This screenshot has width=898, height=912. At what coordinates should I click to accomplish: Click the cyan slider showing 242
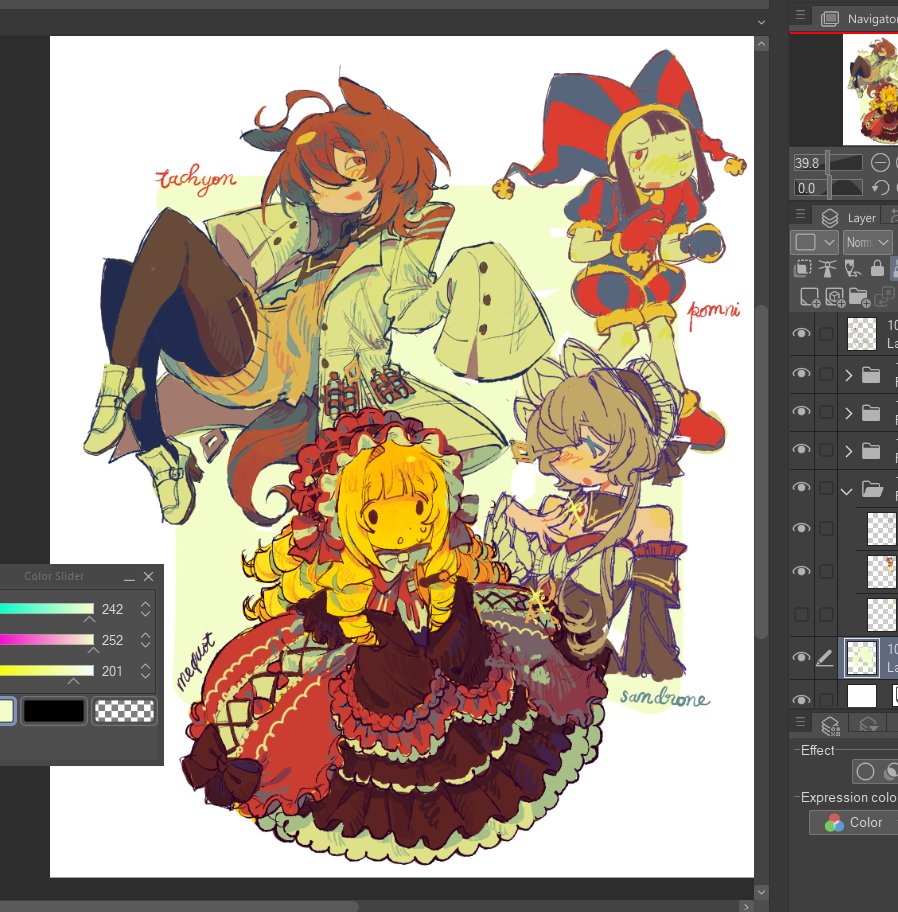tap(47, 608)
